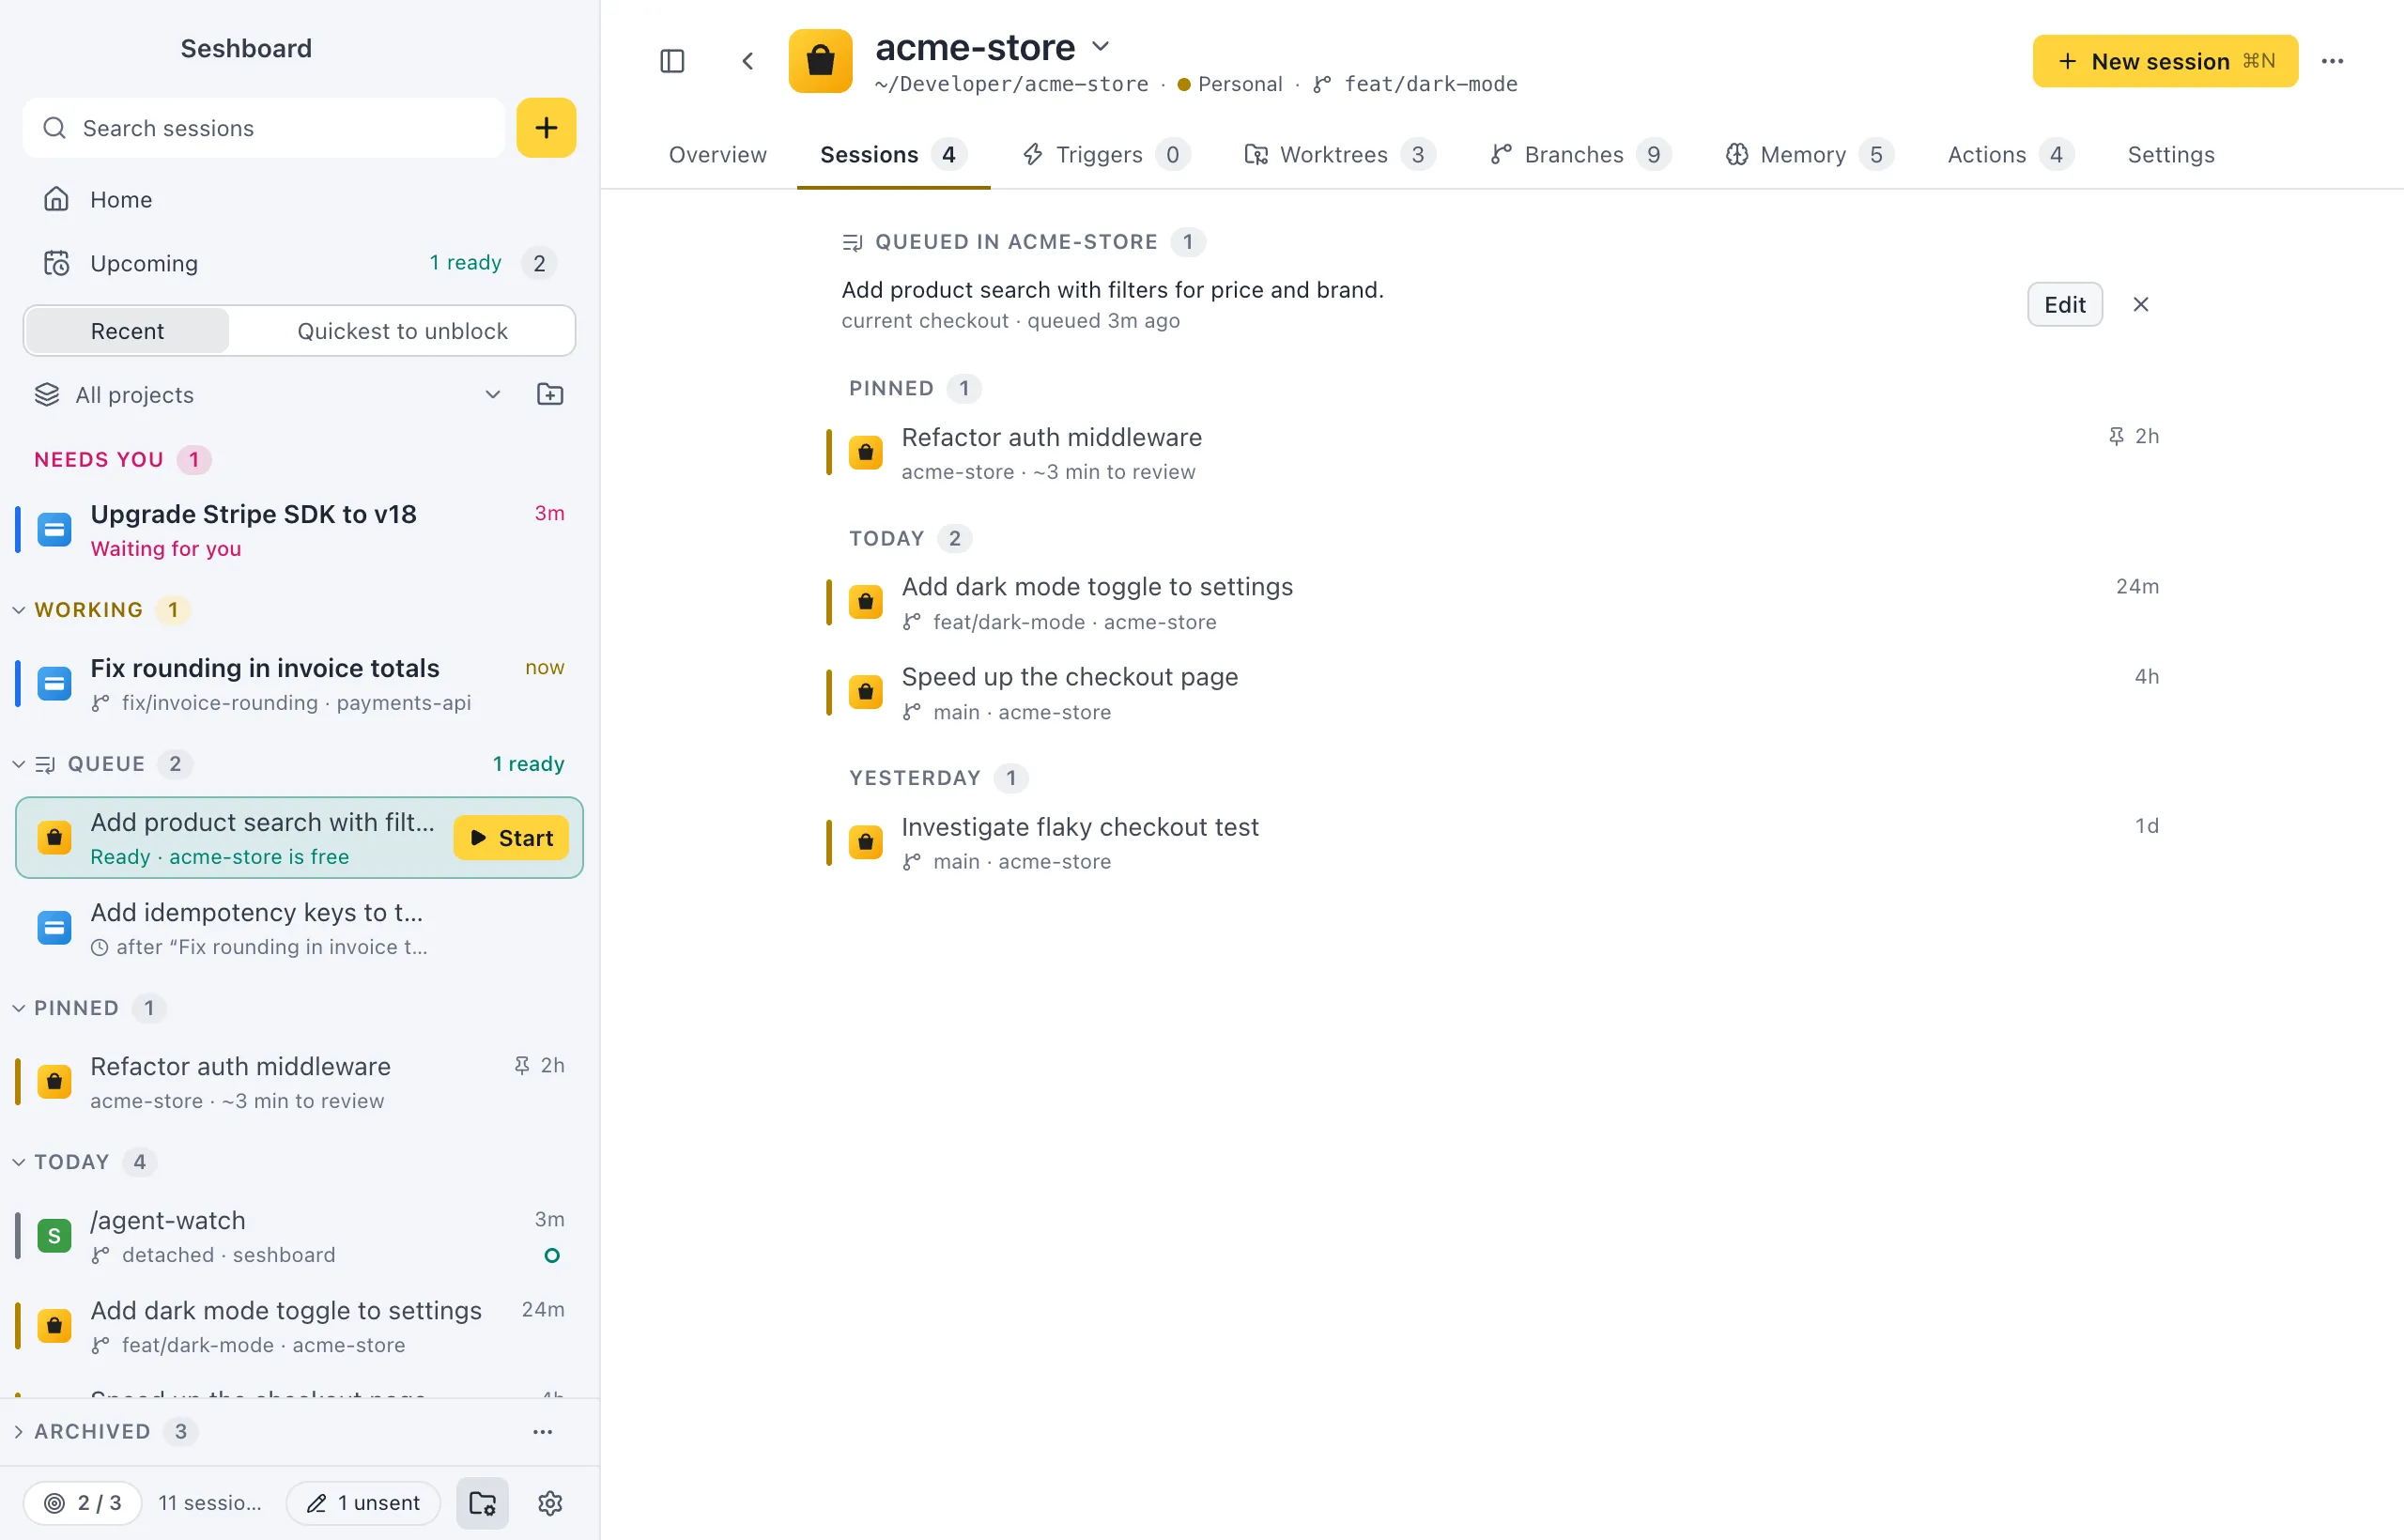Open the Triggers tab
Viewport: 2404px width, 1540px height.
[x=1105, y=154]
